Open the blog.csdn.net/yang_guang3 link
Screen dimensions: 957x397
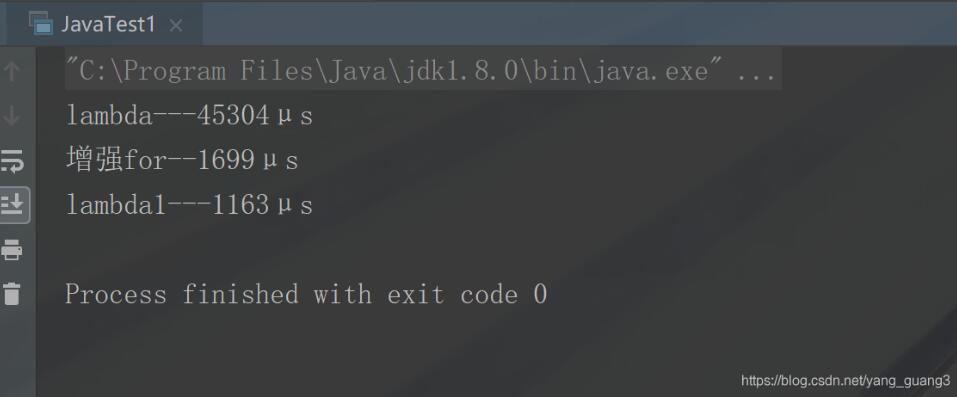(x=845, y=381)
